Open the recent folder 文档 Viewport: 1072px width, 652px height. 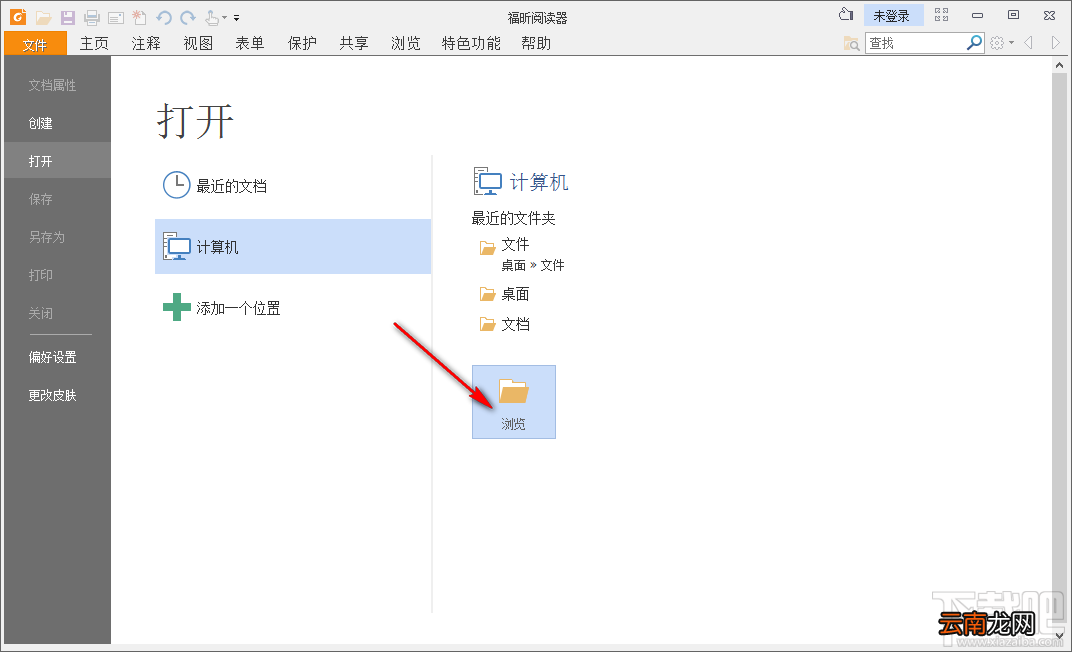[x=505, y=324]
